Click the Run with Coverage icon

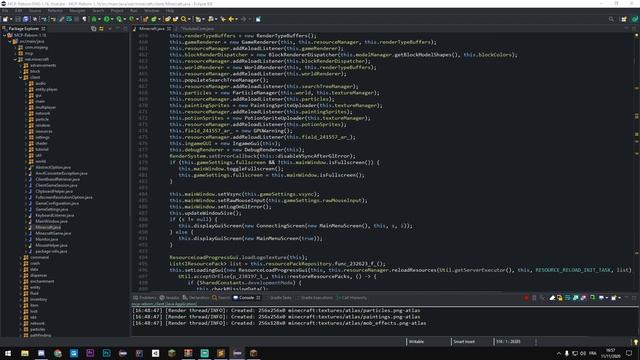click(119, 19)
